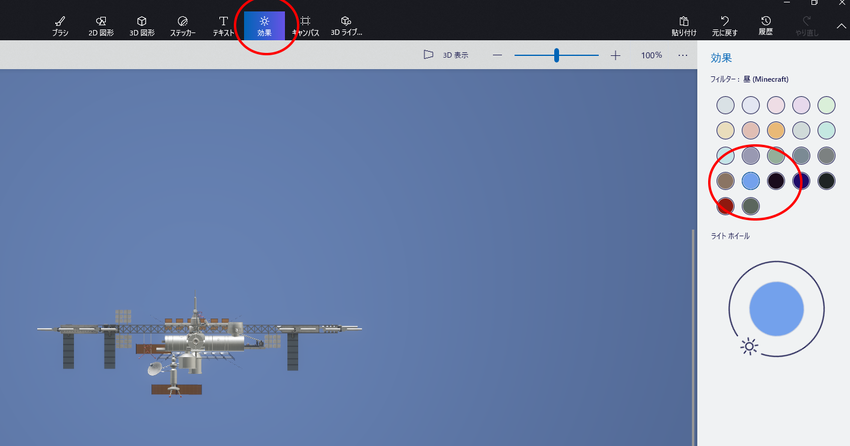Apply the cream beige filter swatch
Screen dimensions: 850x446
(x=725, y=130)
